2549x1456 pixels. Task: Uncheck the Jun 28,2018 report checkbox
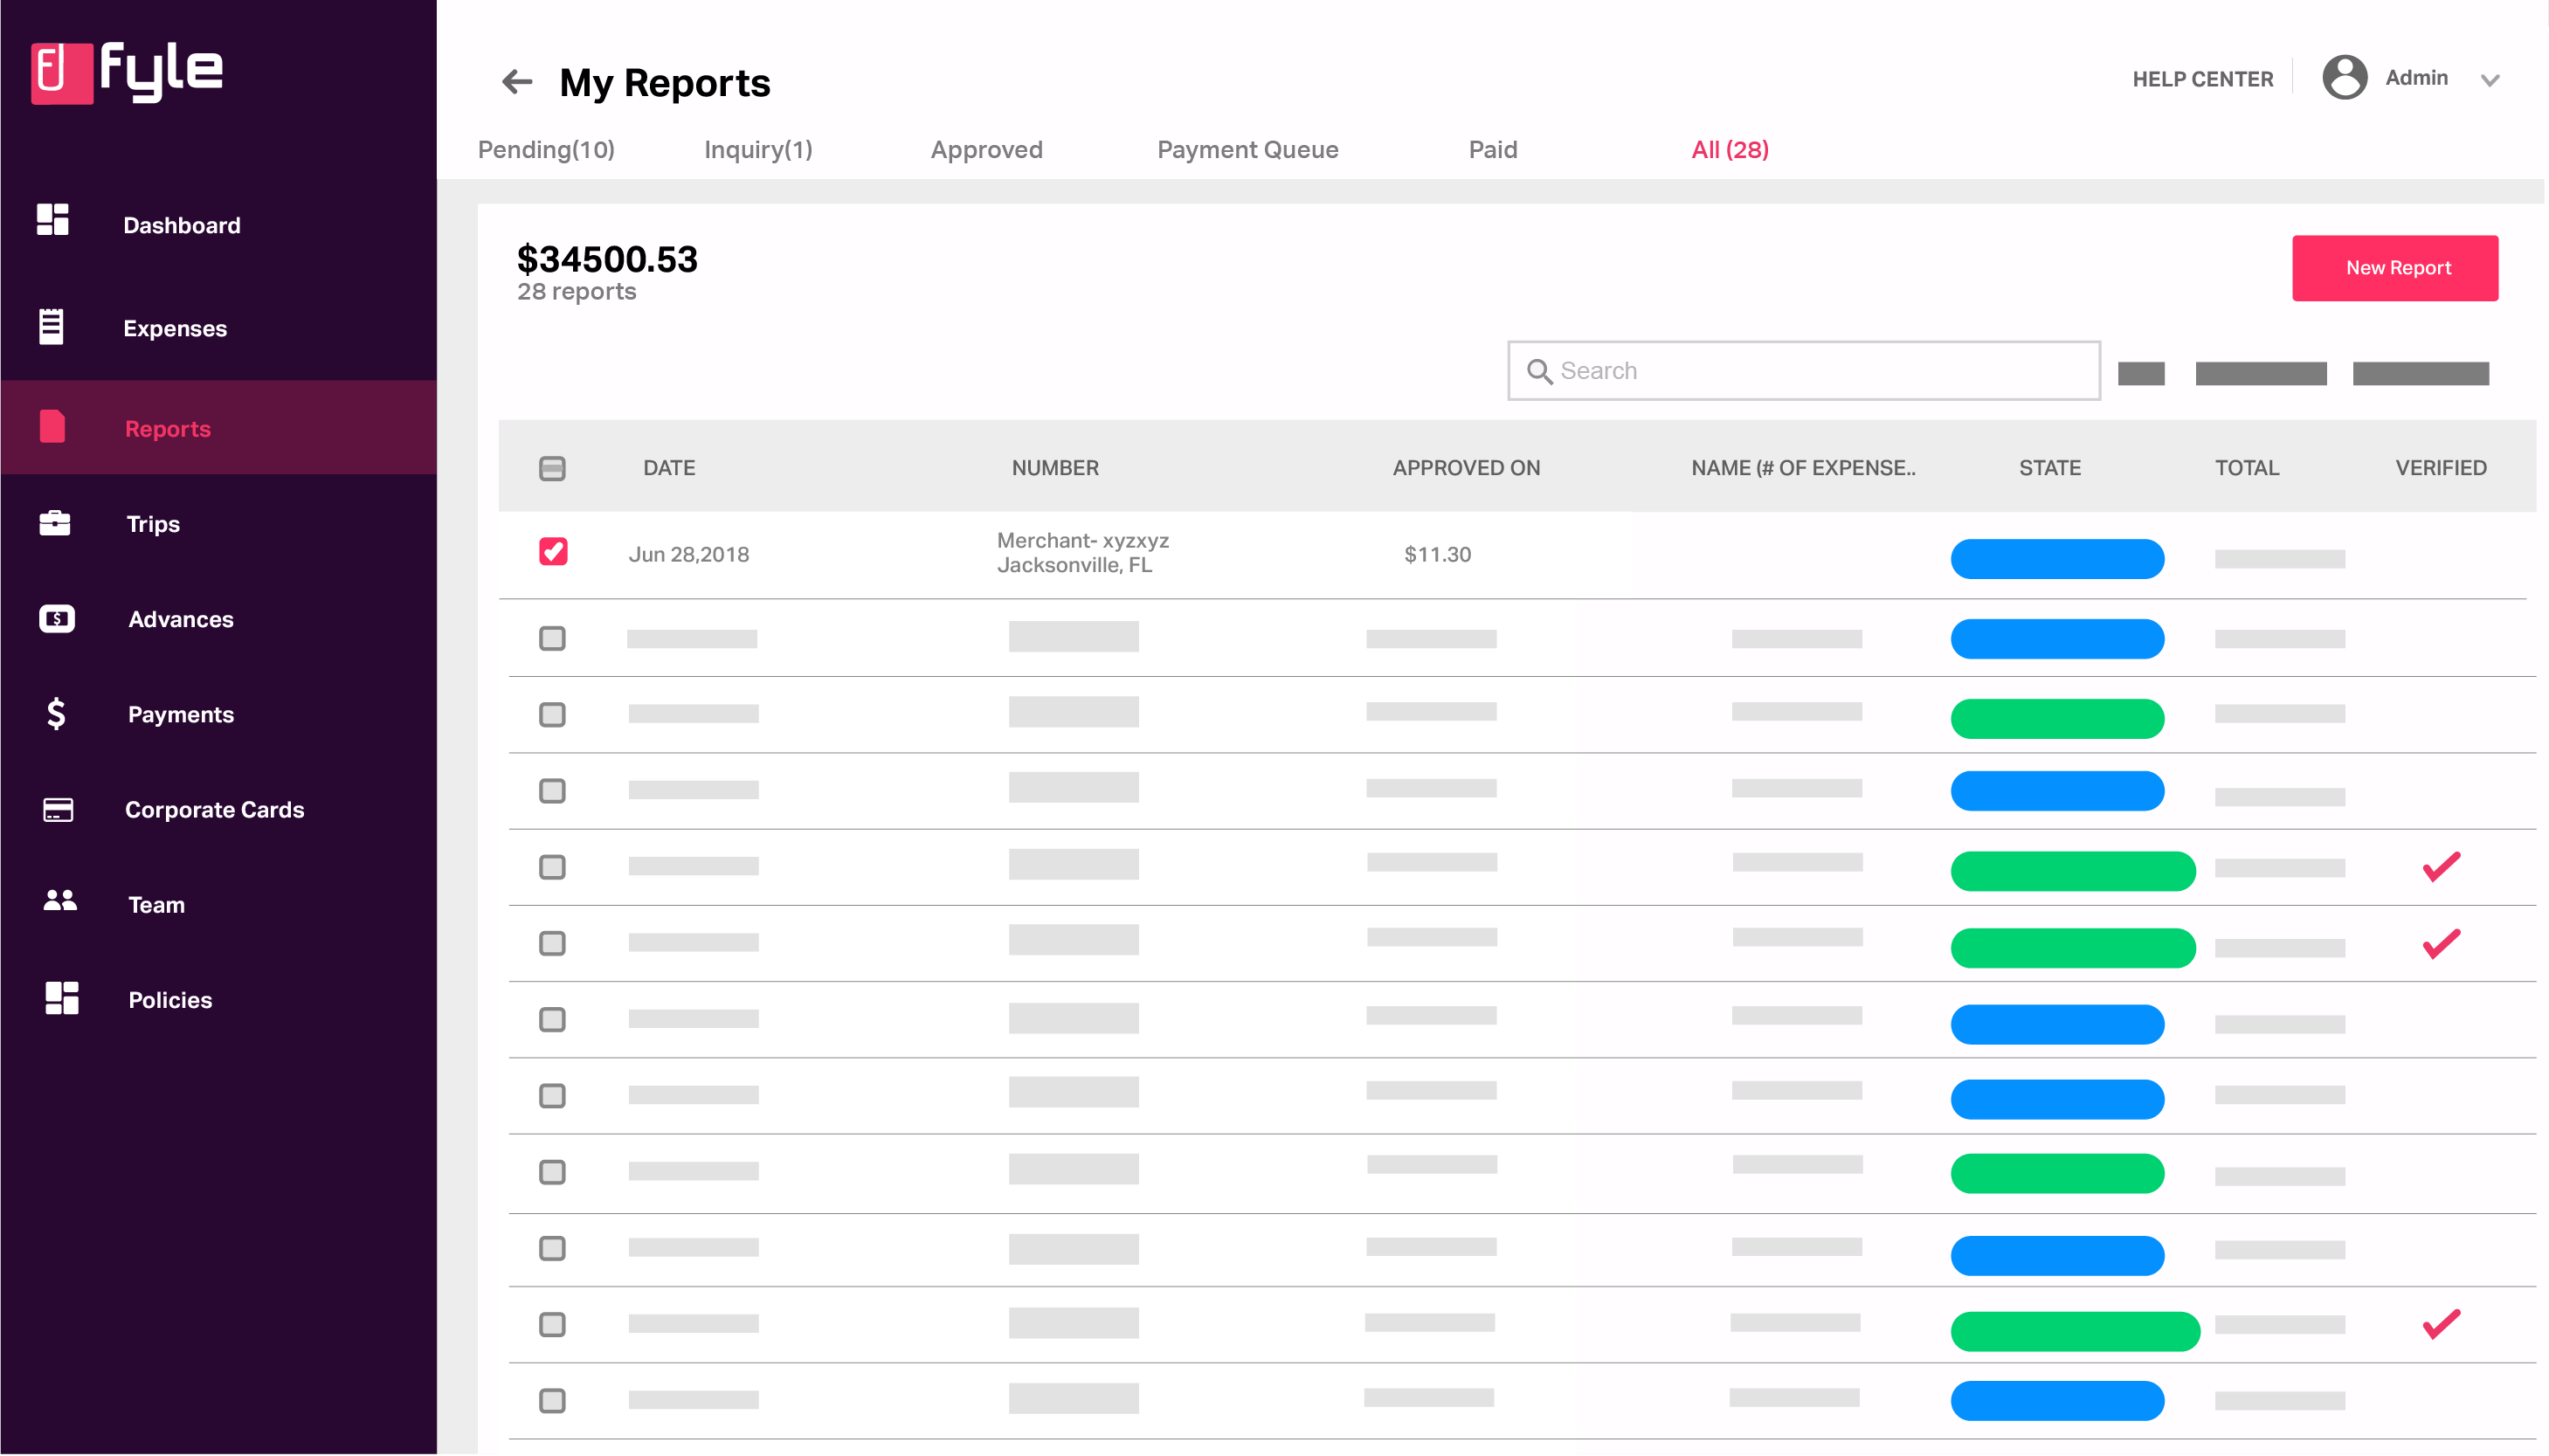553,552
